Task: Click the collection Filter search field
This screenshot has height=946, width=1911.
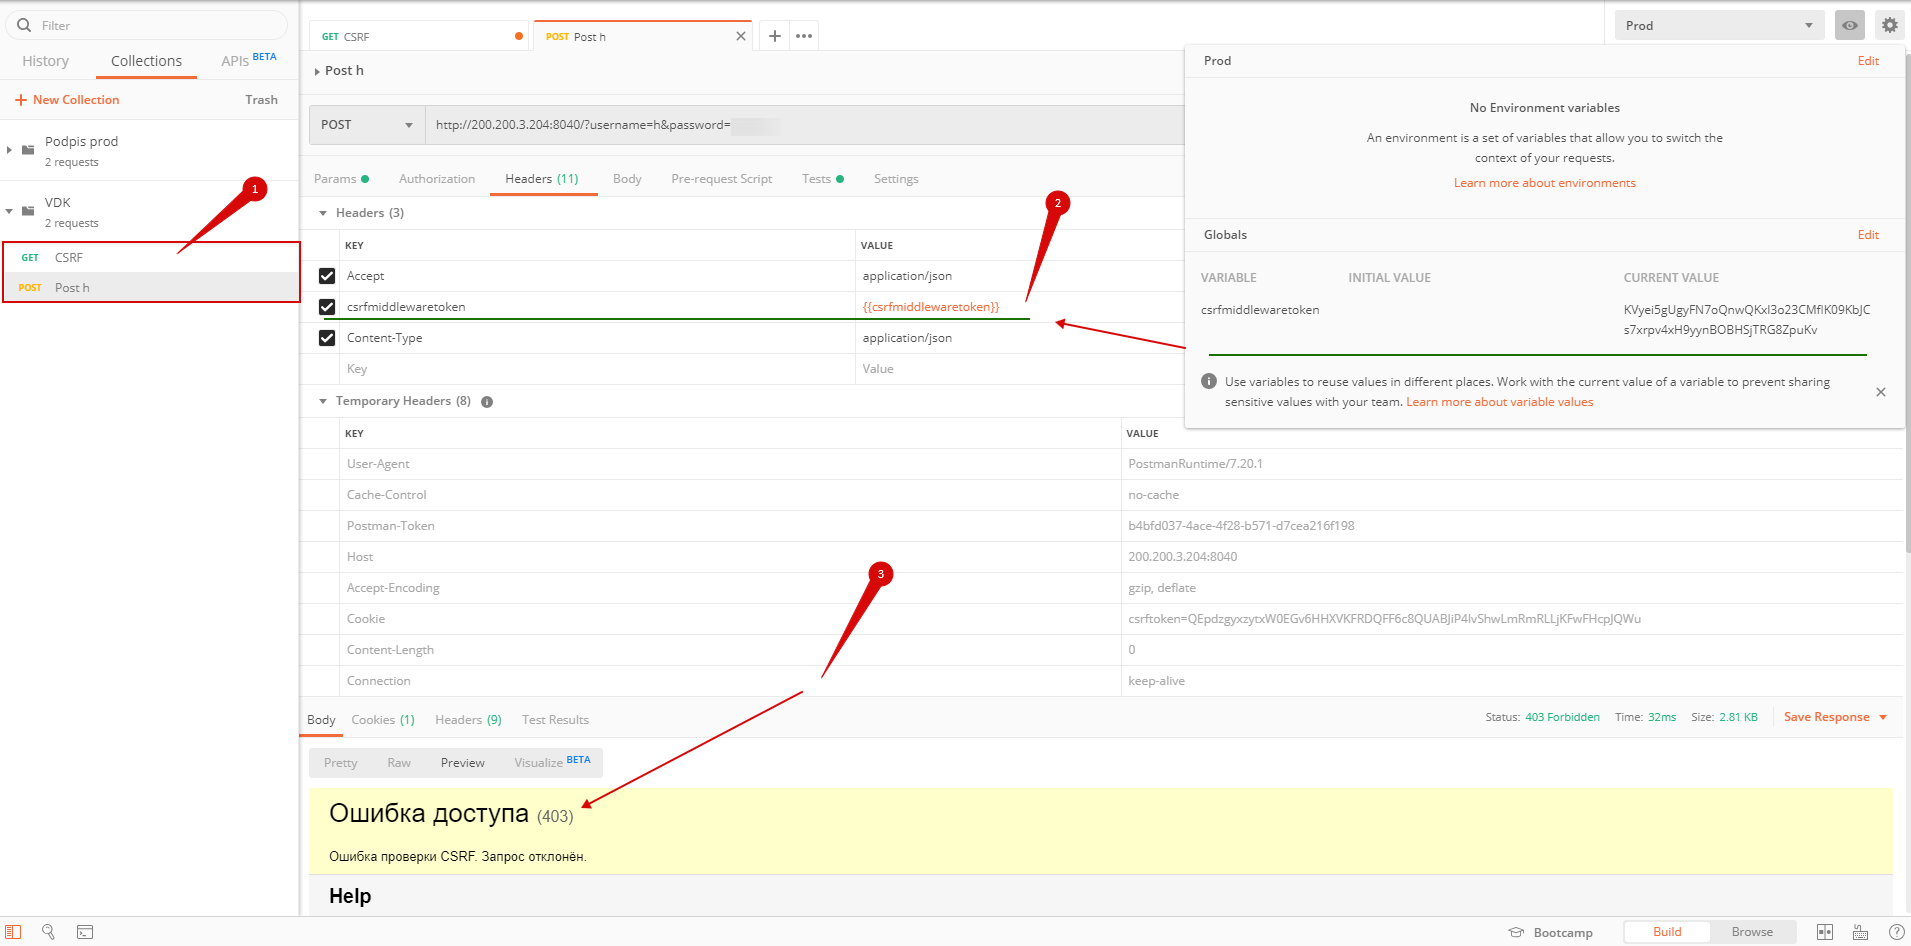Action: click(150, 26)
